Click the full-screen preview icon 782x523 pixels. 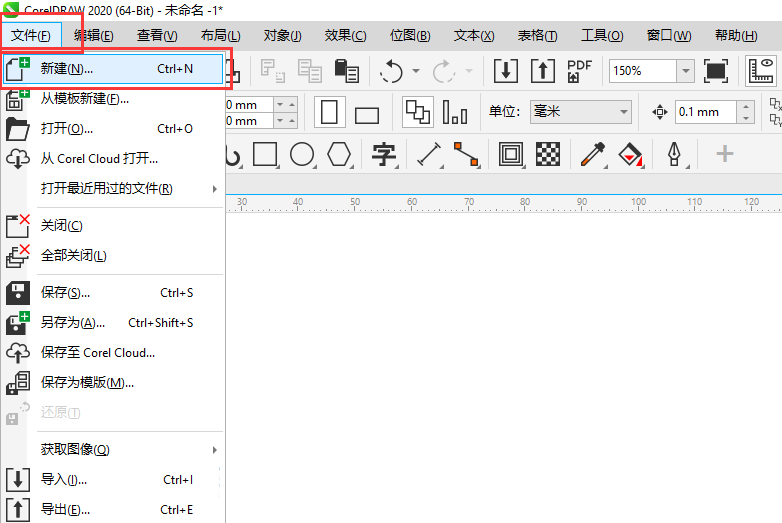(x=716, y=71)
